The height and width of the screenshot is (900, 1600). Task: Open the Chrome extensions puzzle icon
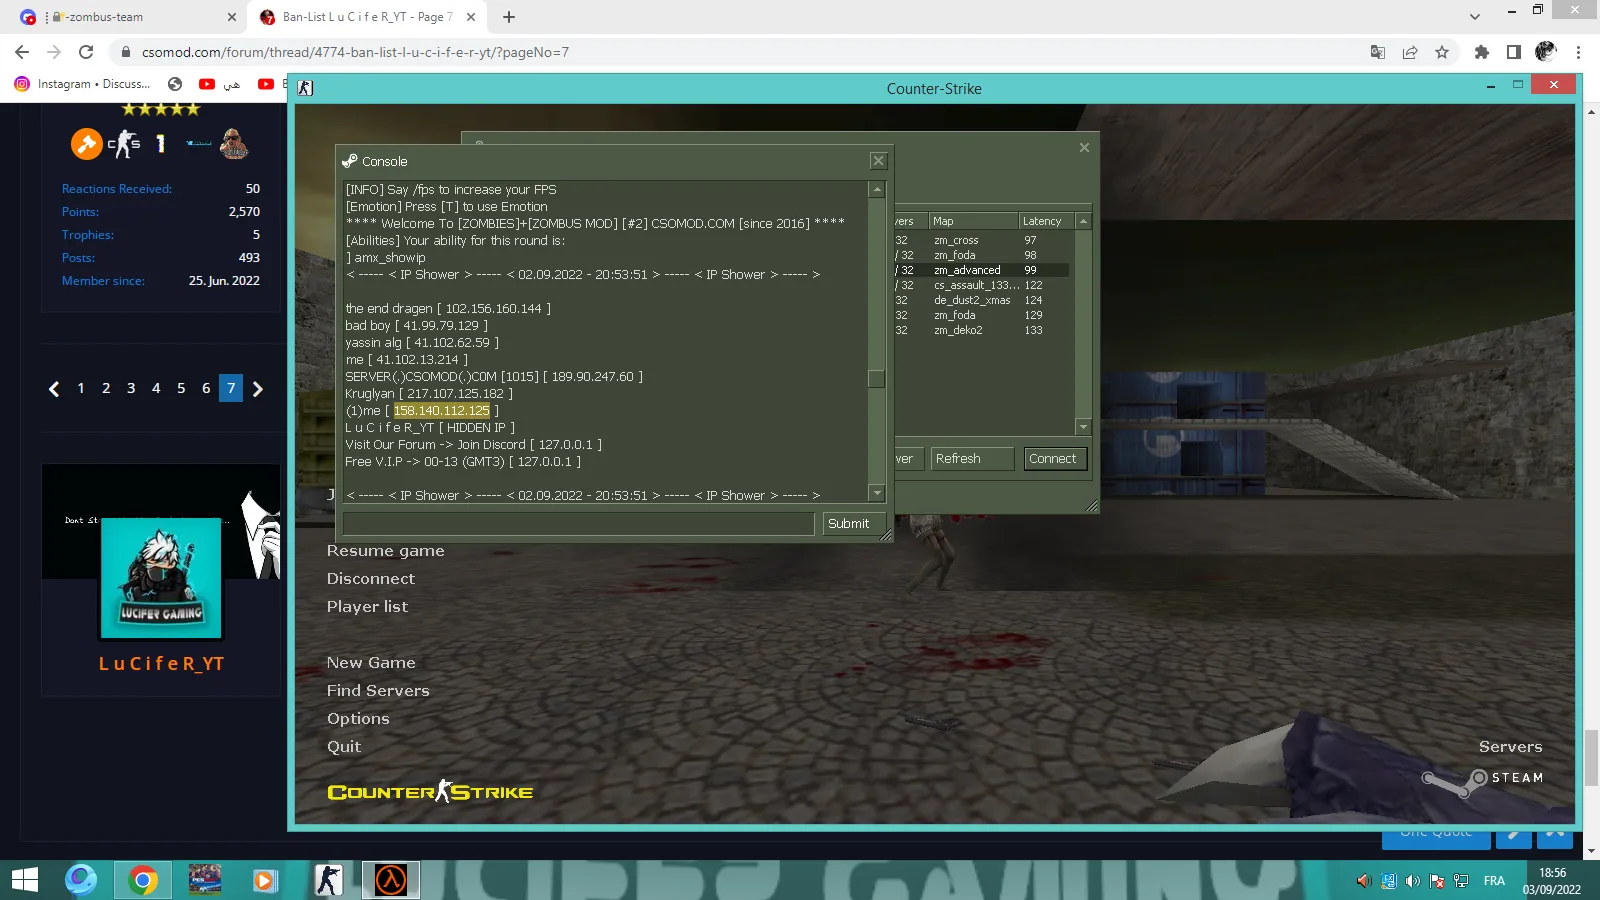(1482, 52)
